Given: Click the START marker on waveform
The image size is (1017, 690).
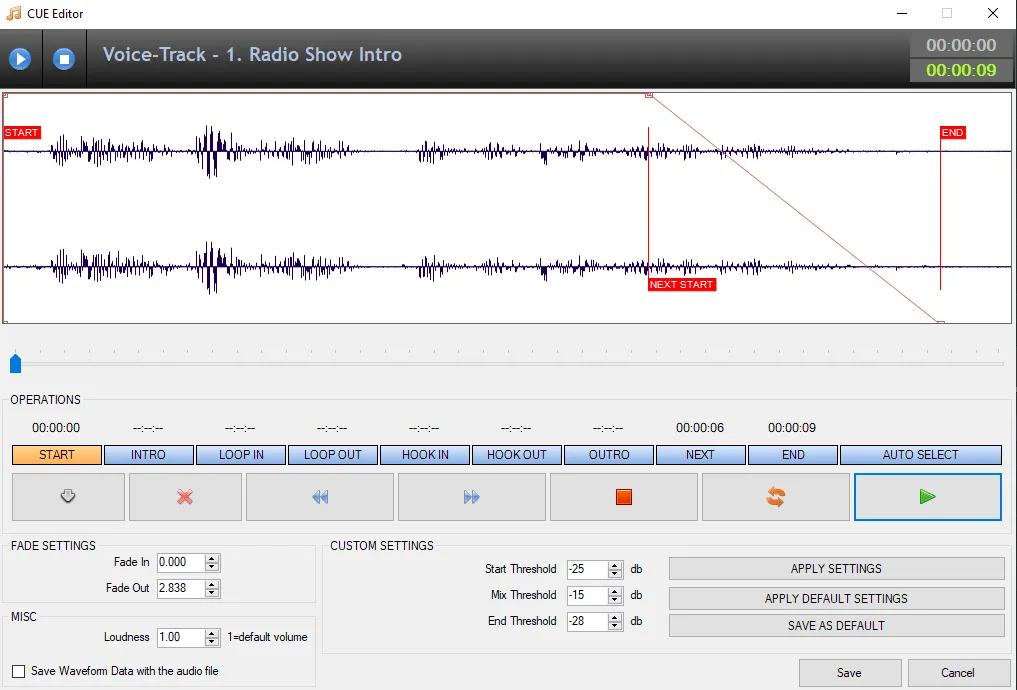Looking at the screenshot, I should (22, 132).
